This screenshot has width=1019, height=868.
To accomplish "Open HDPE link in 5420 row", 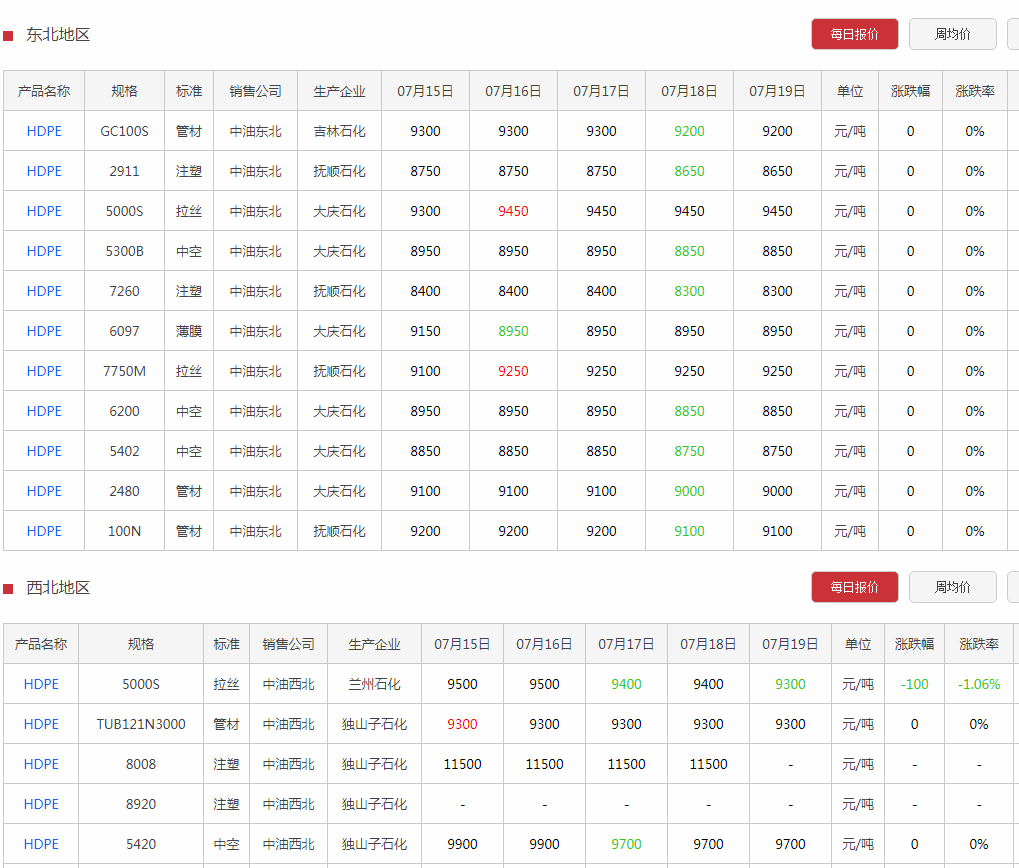I will click(x=41, y=844).
